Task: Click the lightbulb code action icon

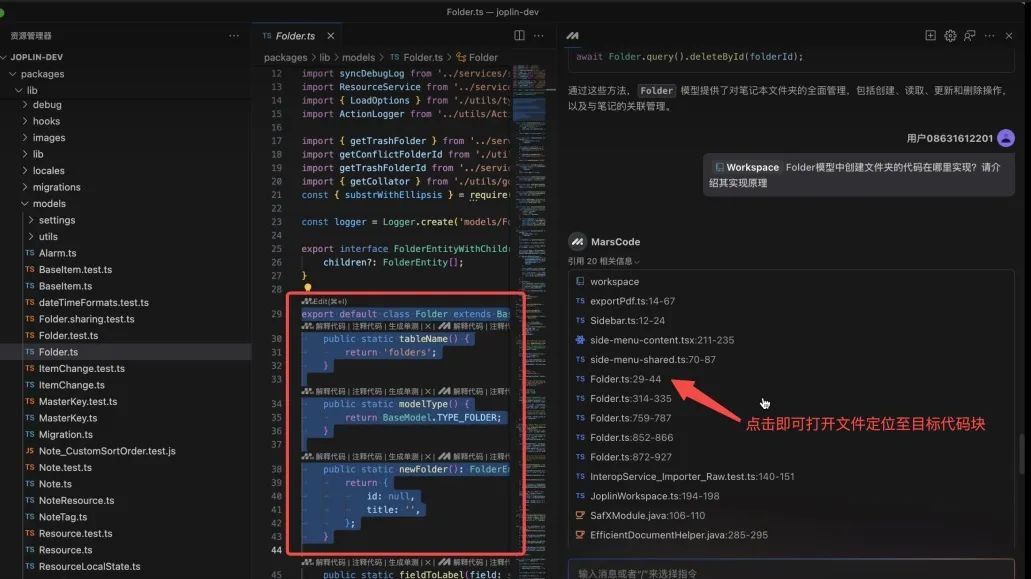Action: [x=307, y=287]
